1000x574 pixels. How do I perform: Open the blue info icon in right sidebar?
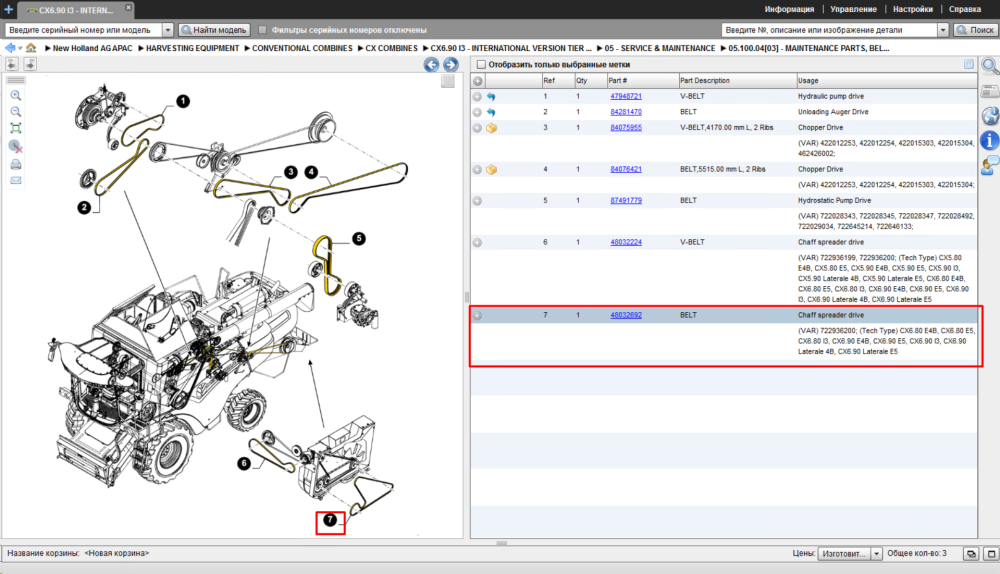(990, 140)
